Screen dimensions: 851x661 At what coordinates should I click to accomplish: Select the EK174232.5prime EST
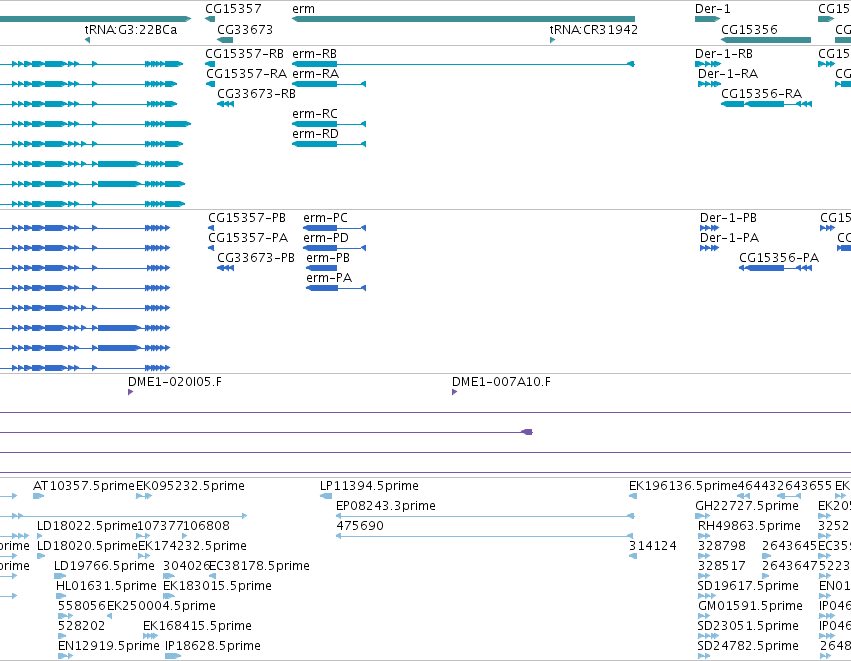(144, 556)
